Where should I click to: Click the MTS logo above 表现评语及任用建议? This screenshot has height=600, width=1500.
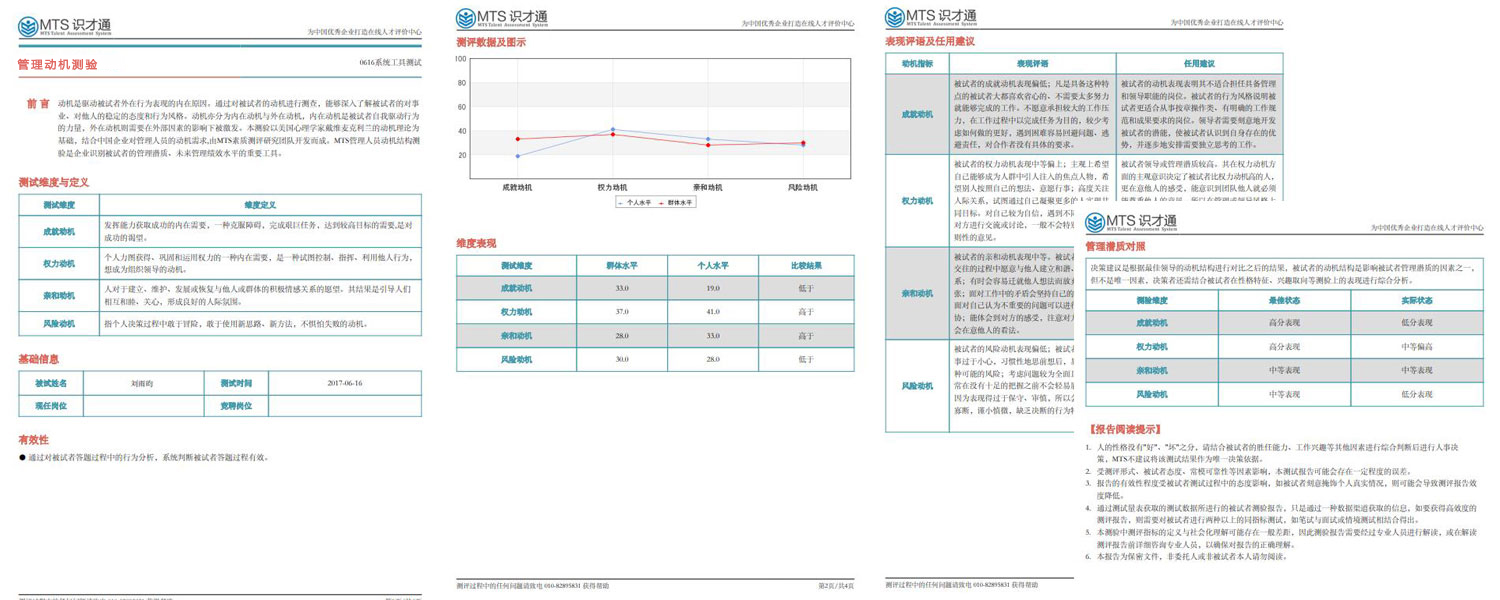coord(932,17)
